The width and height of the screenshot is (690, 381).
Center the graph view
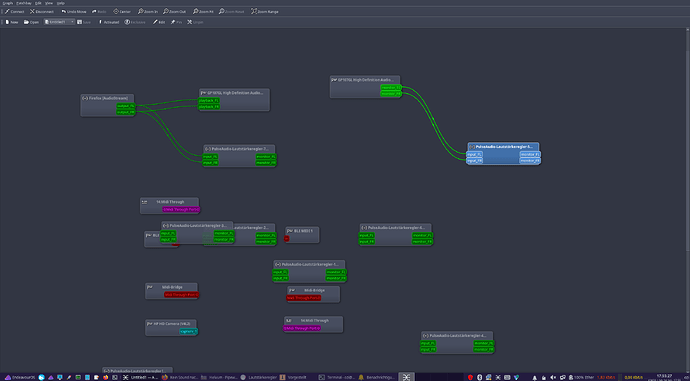pyautogui.click(x=122, y=11)
